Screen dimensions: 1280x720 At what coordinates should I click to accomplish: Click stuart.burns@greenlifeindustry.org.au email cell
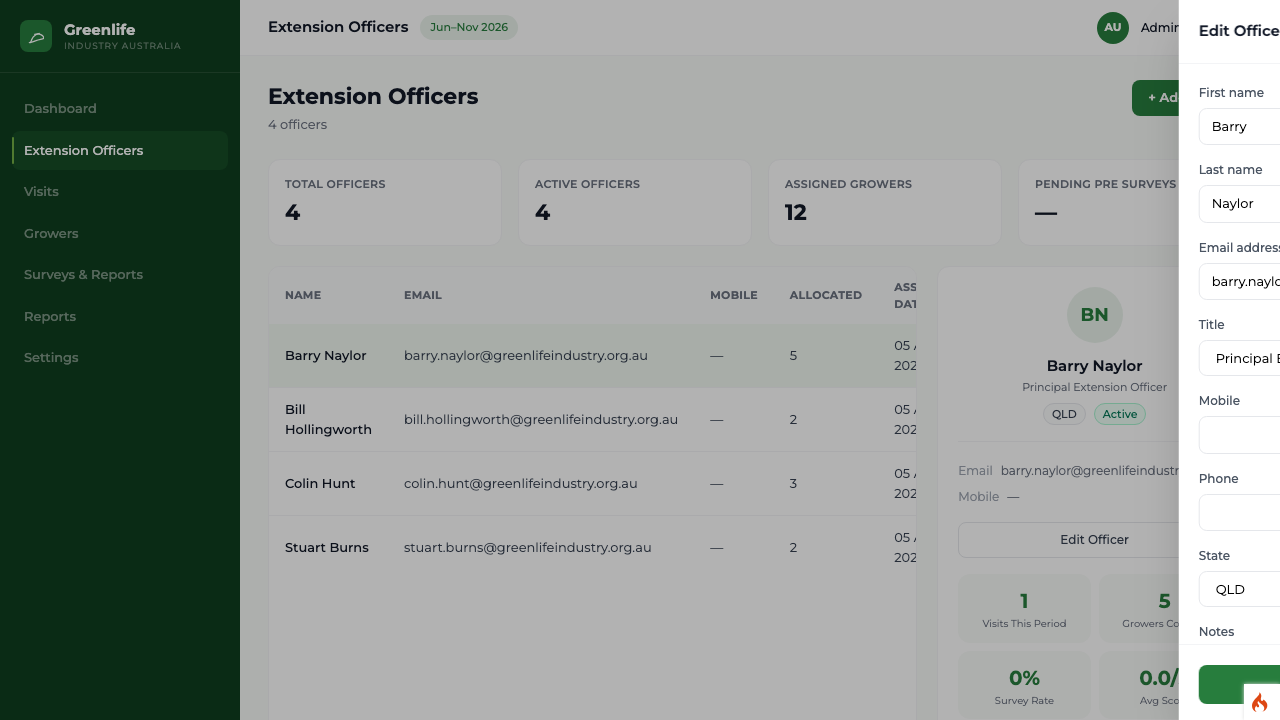coord(528,547)
